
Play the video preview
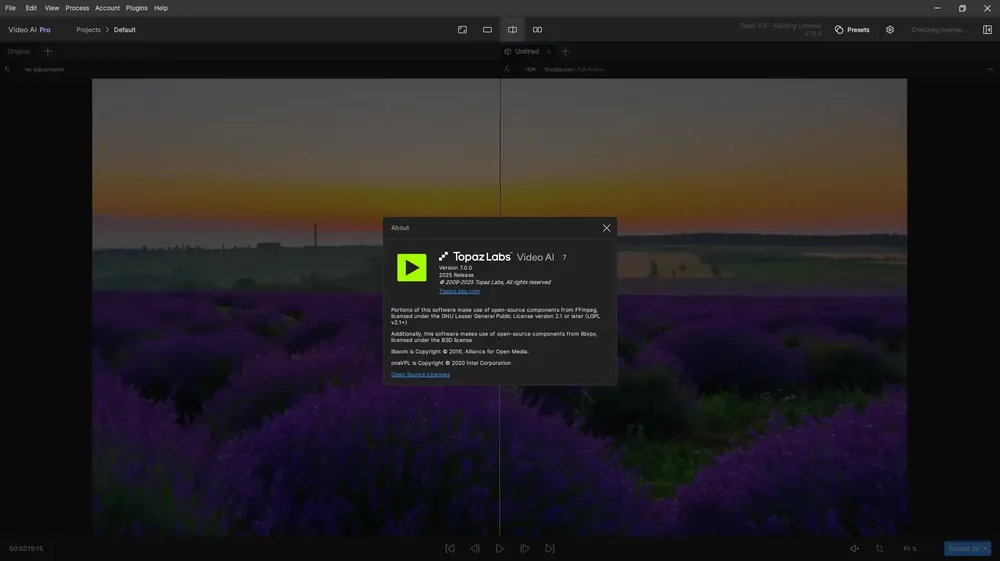tap(499, 548)
